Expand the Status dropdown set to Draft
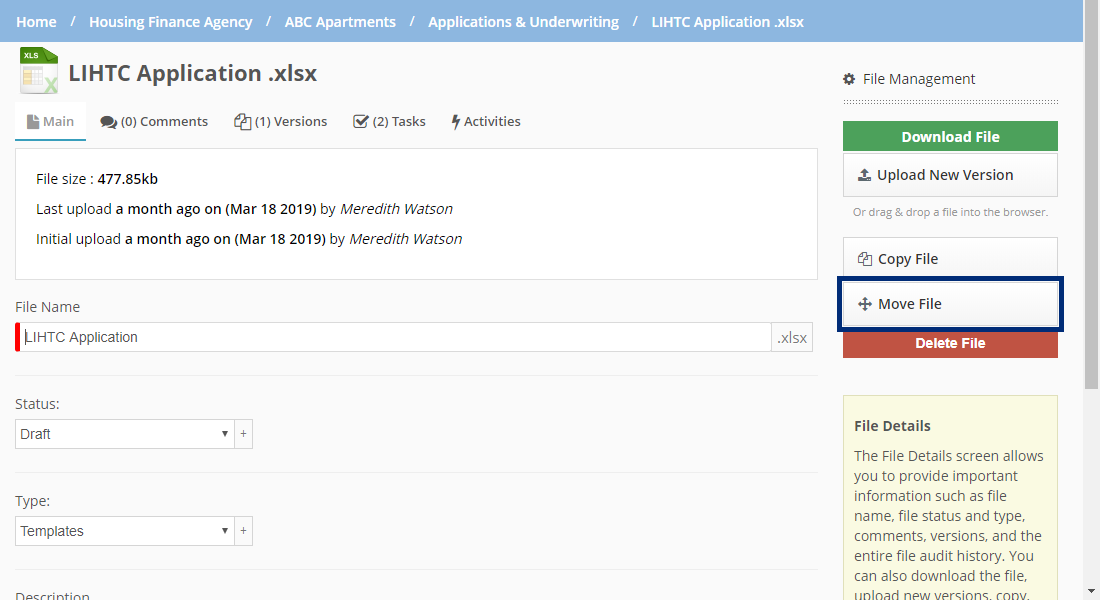Image resolution: width=1100 pixels, height=600 pixels. pos(125,434)
